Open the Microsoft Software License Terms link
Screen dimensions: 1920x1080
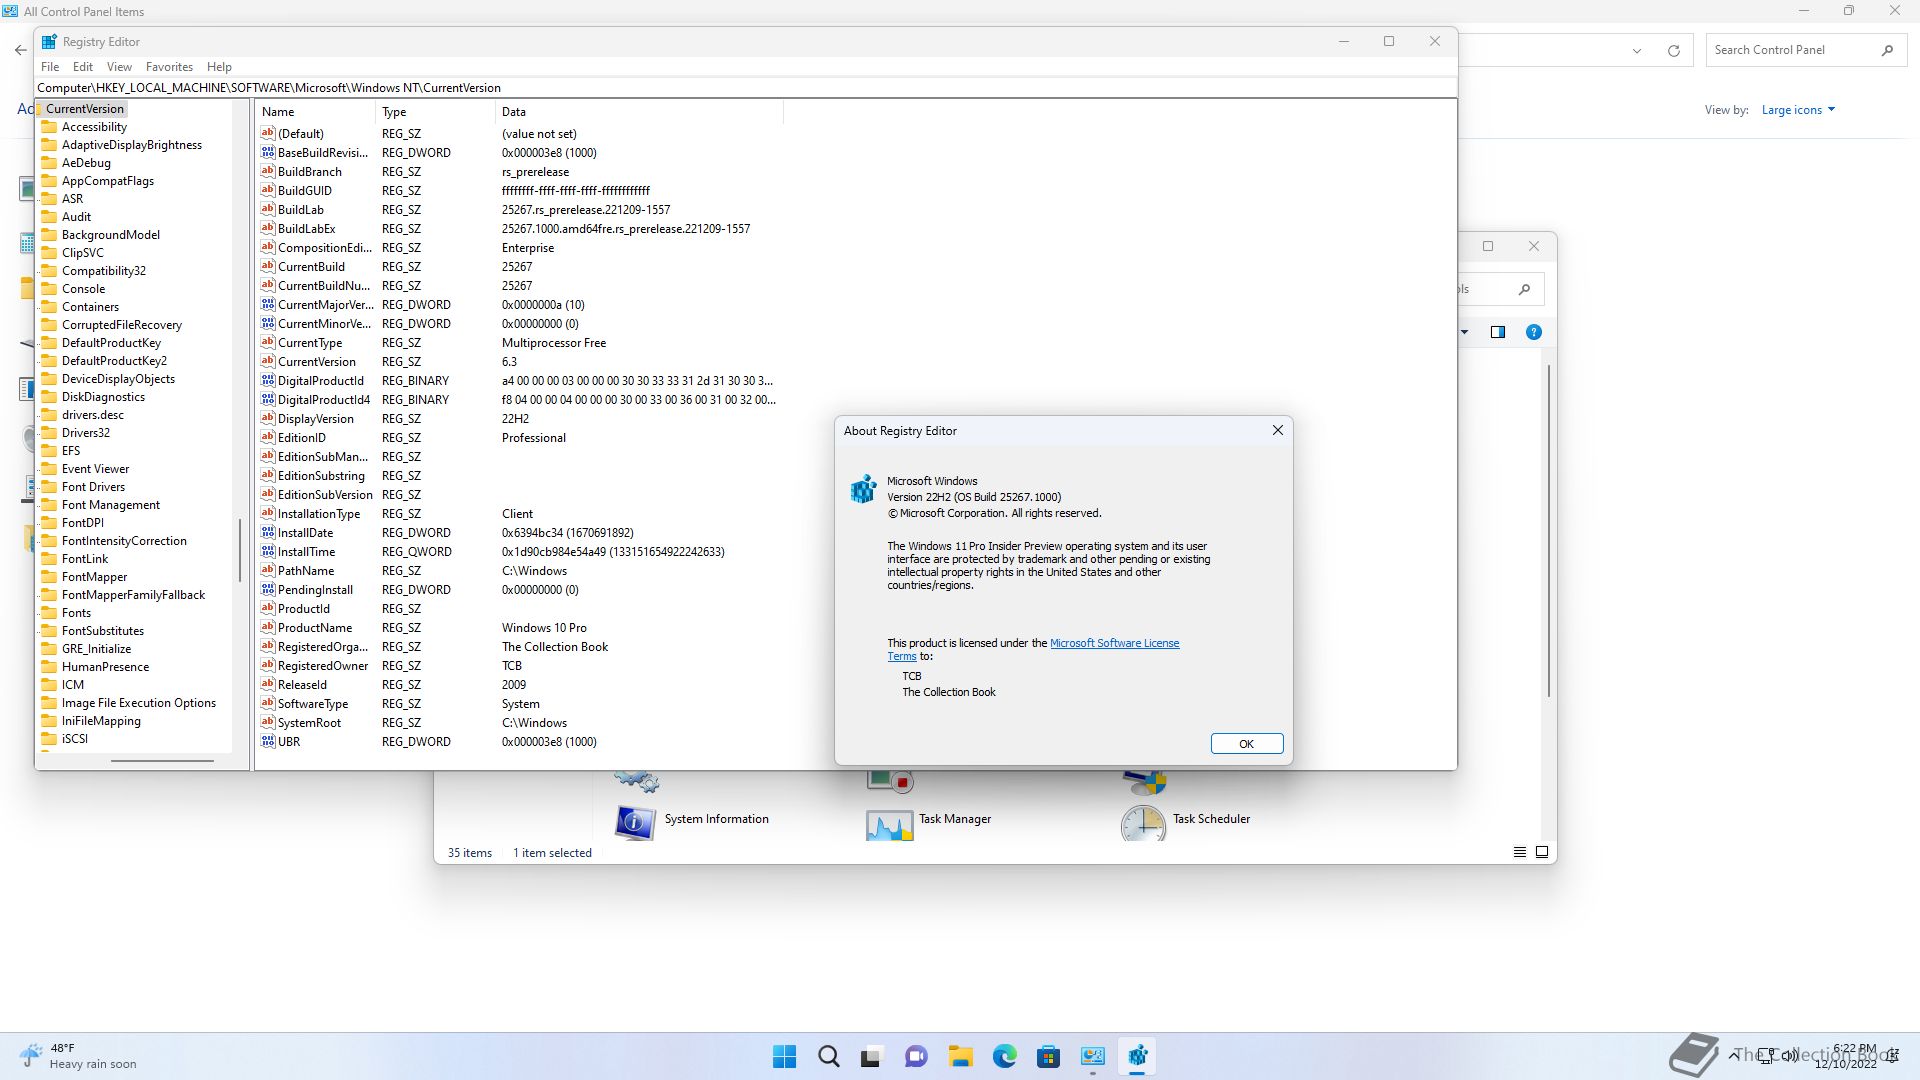1114,643
